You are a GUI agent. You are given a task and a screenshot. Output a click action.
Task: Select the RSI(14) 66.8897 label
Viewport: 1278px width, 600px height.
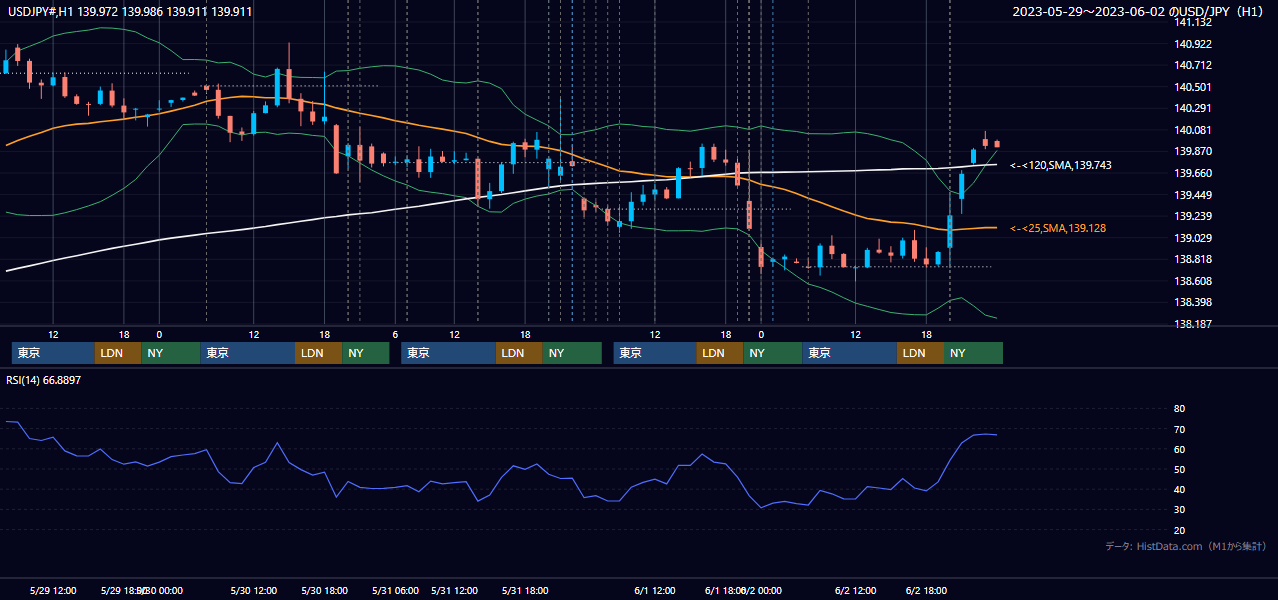pyautogui.click(x=44, y=380)
